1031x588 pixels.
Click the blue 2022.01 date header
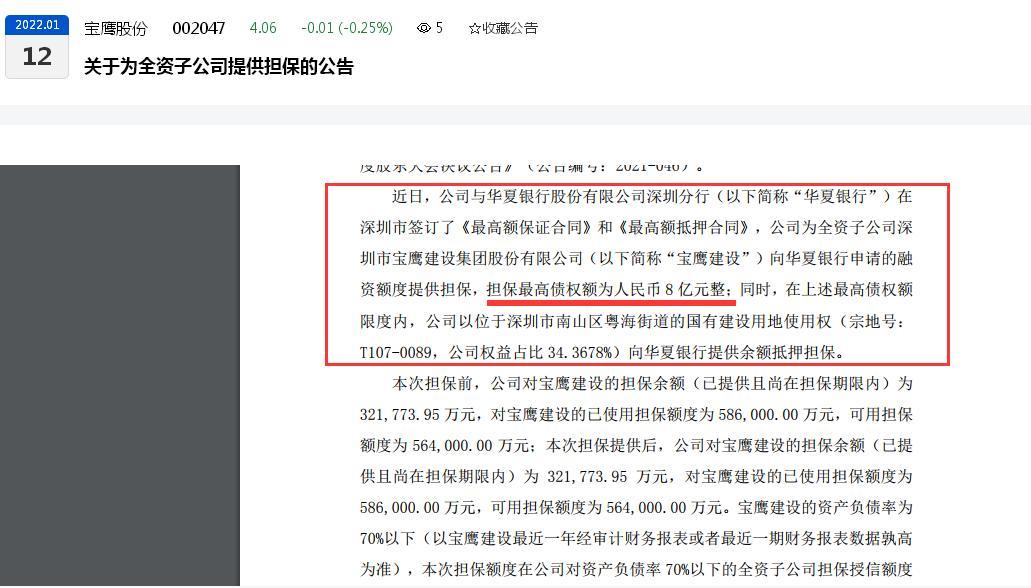pyautogui.click(x=37, y=25)
